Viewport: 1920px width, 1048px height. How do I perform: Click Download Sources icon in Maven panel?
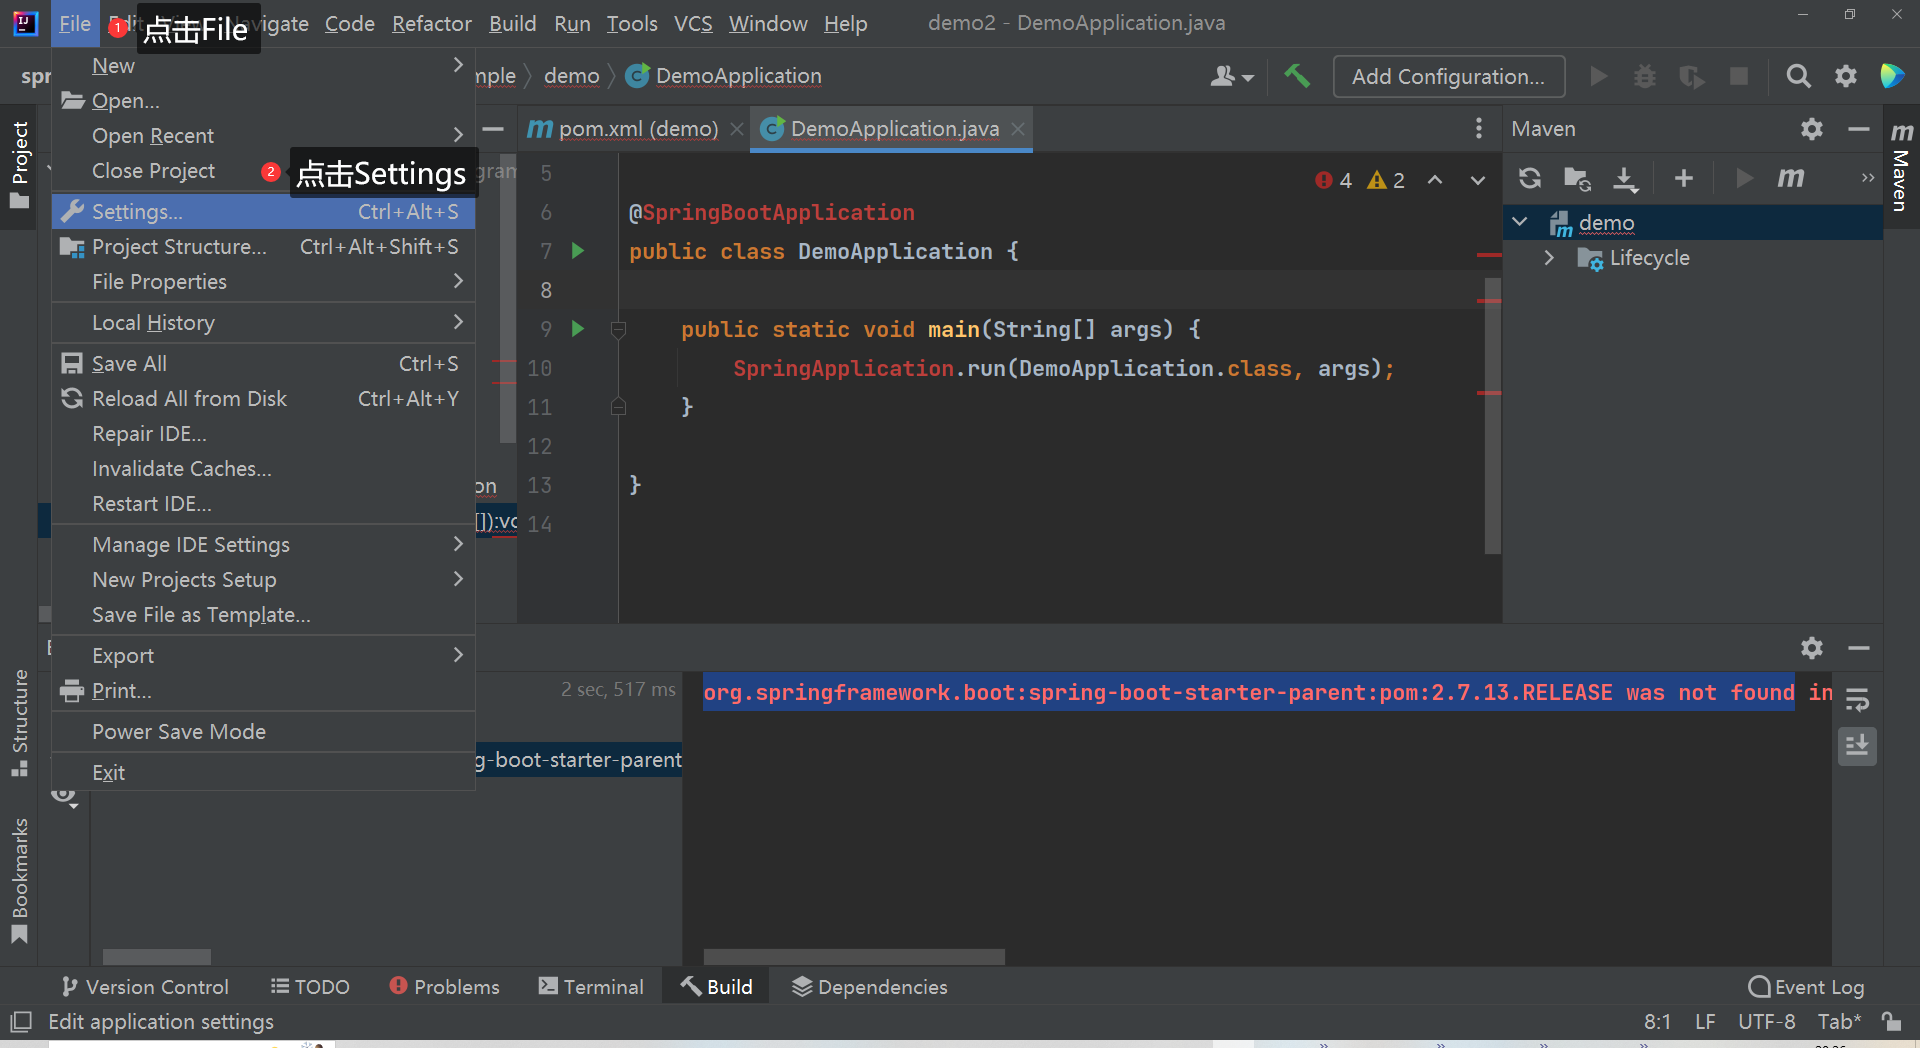(x=1626, y=178)
